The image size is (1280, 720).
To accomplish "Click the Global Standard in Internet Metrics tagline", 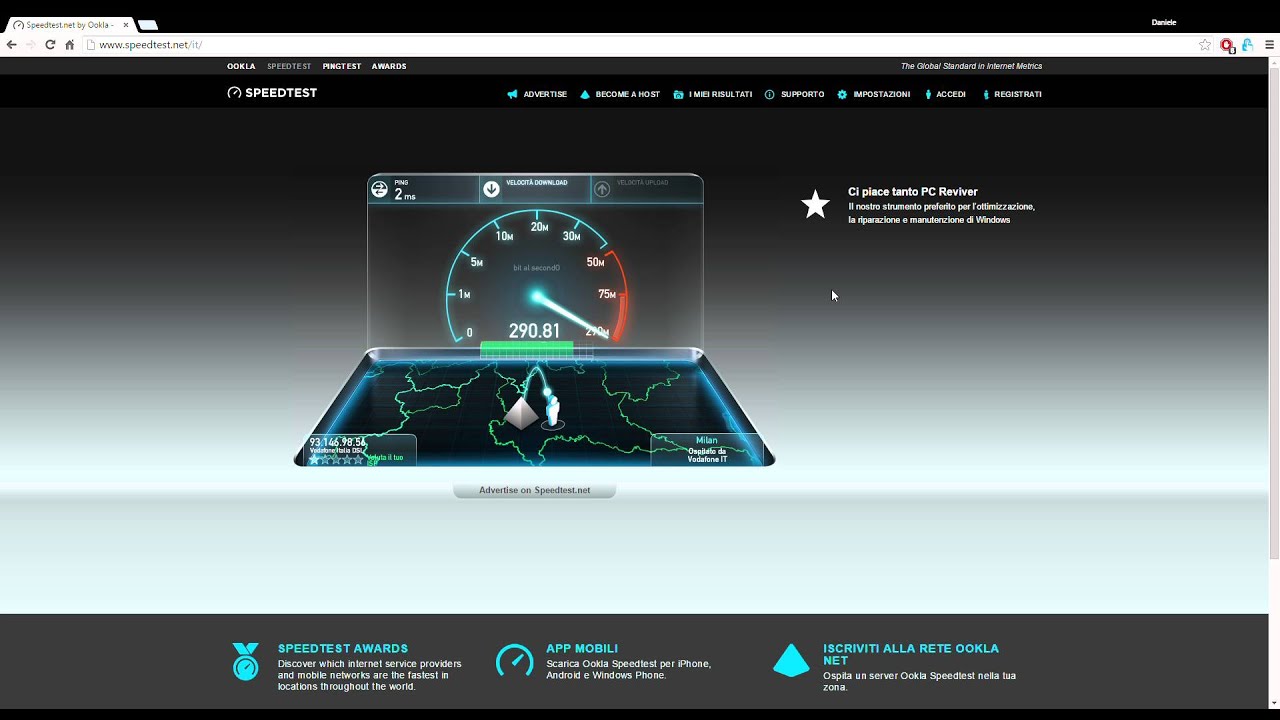I will (971, 66).
